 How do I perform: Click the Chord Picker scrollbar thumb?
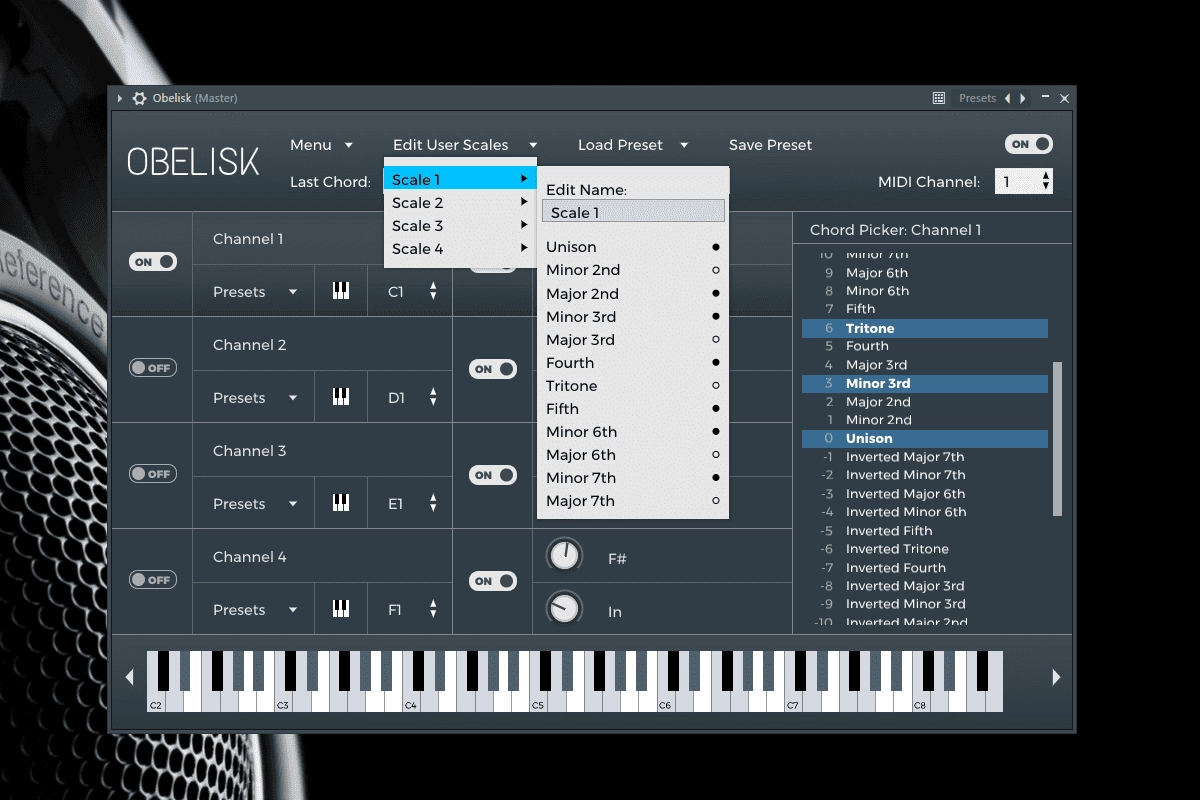tap(1057, 439)
